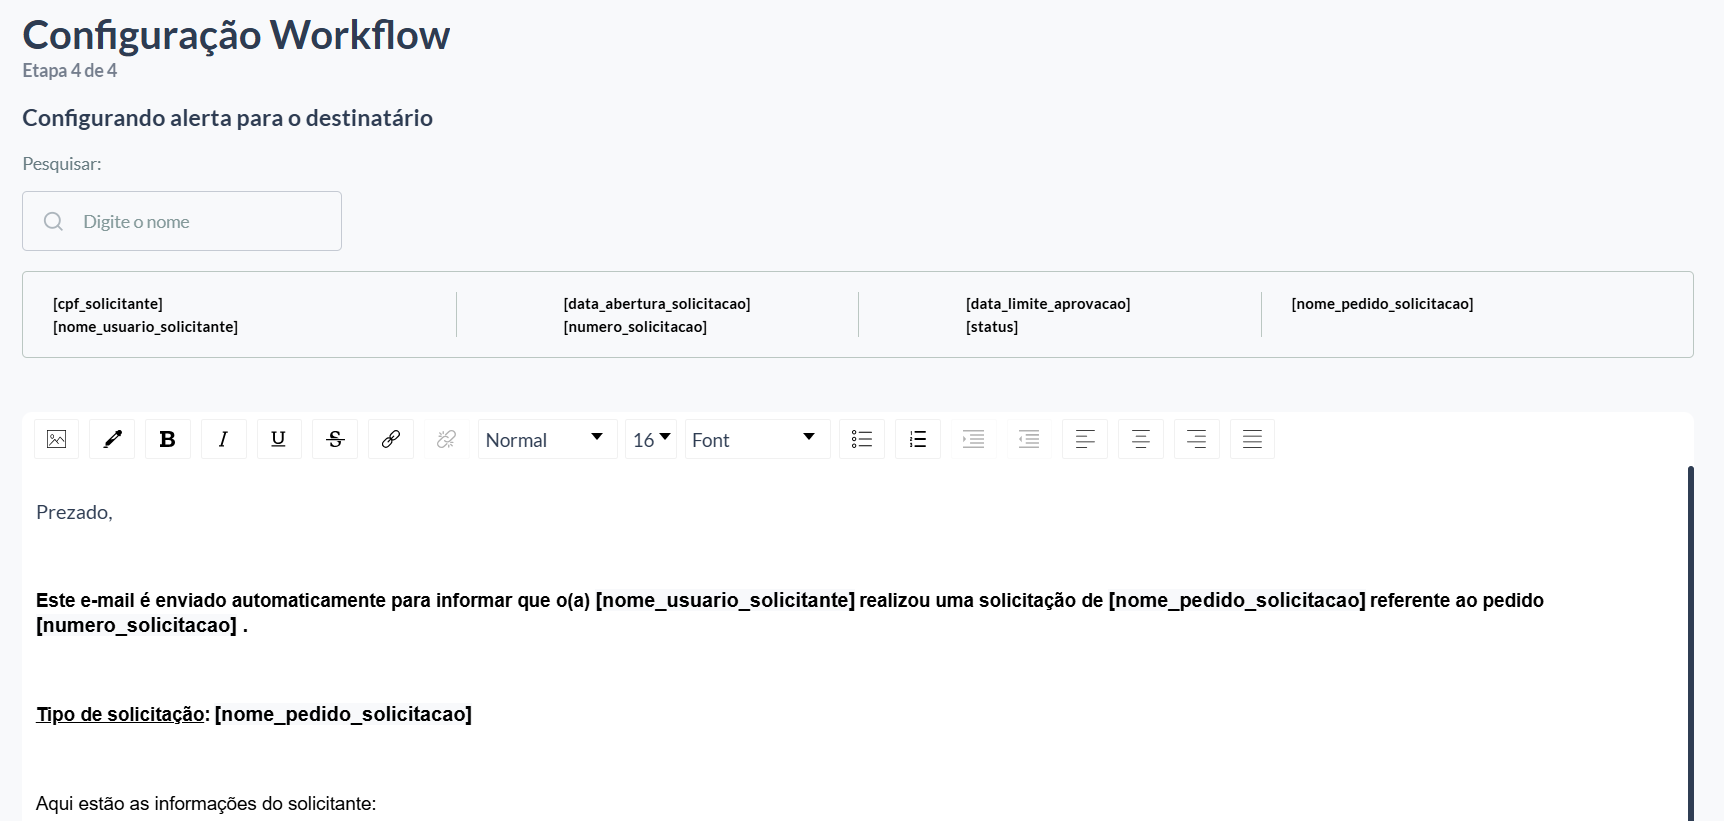Open the text color picker brush
The image size is (1724, 821).
point(112,439)
